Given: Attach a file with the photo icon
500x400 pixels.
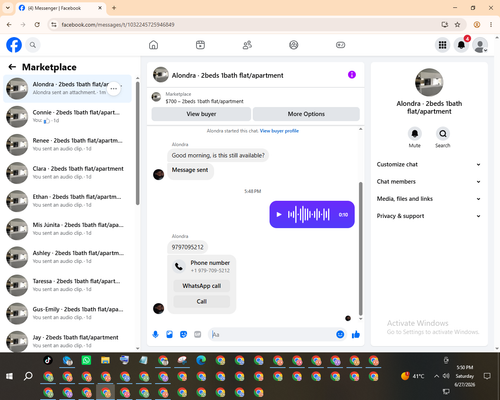Looking at the screenshot, I should click(x=169, y=334).
